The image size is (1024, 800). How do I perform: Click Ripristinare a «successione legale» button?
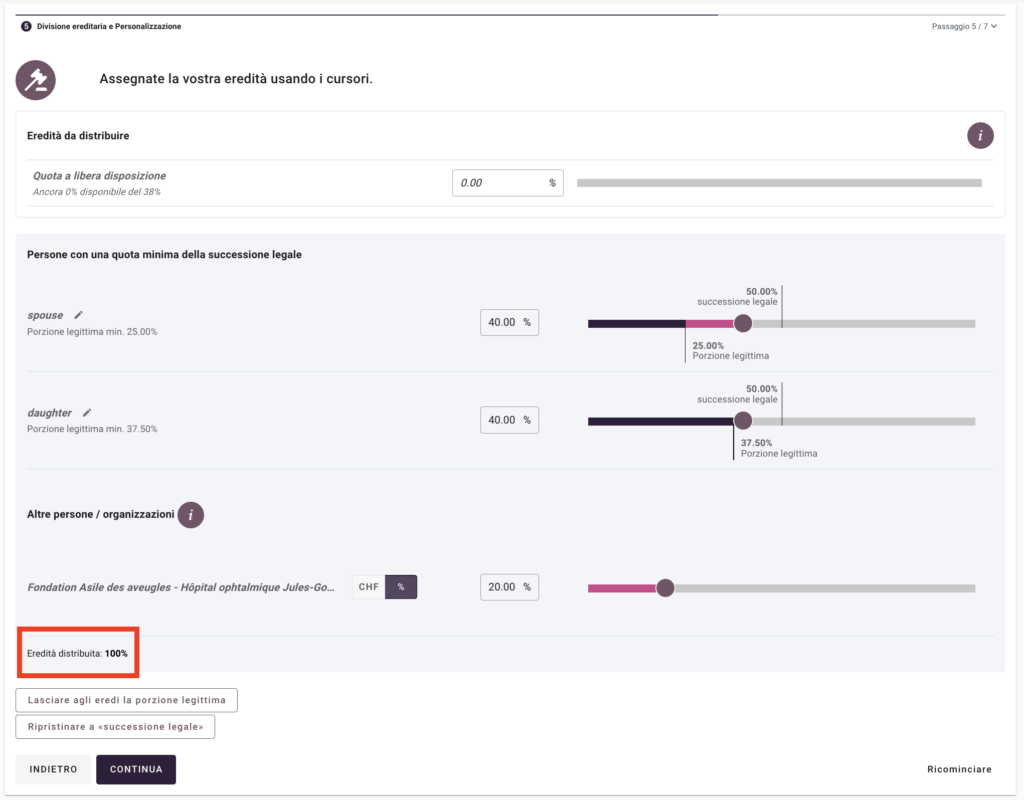point(115,727)
